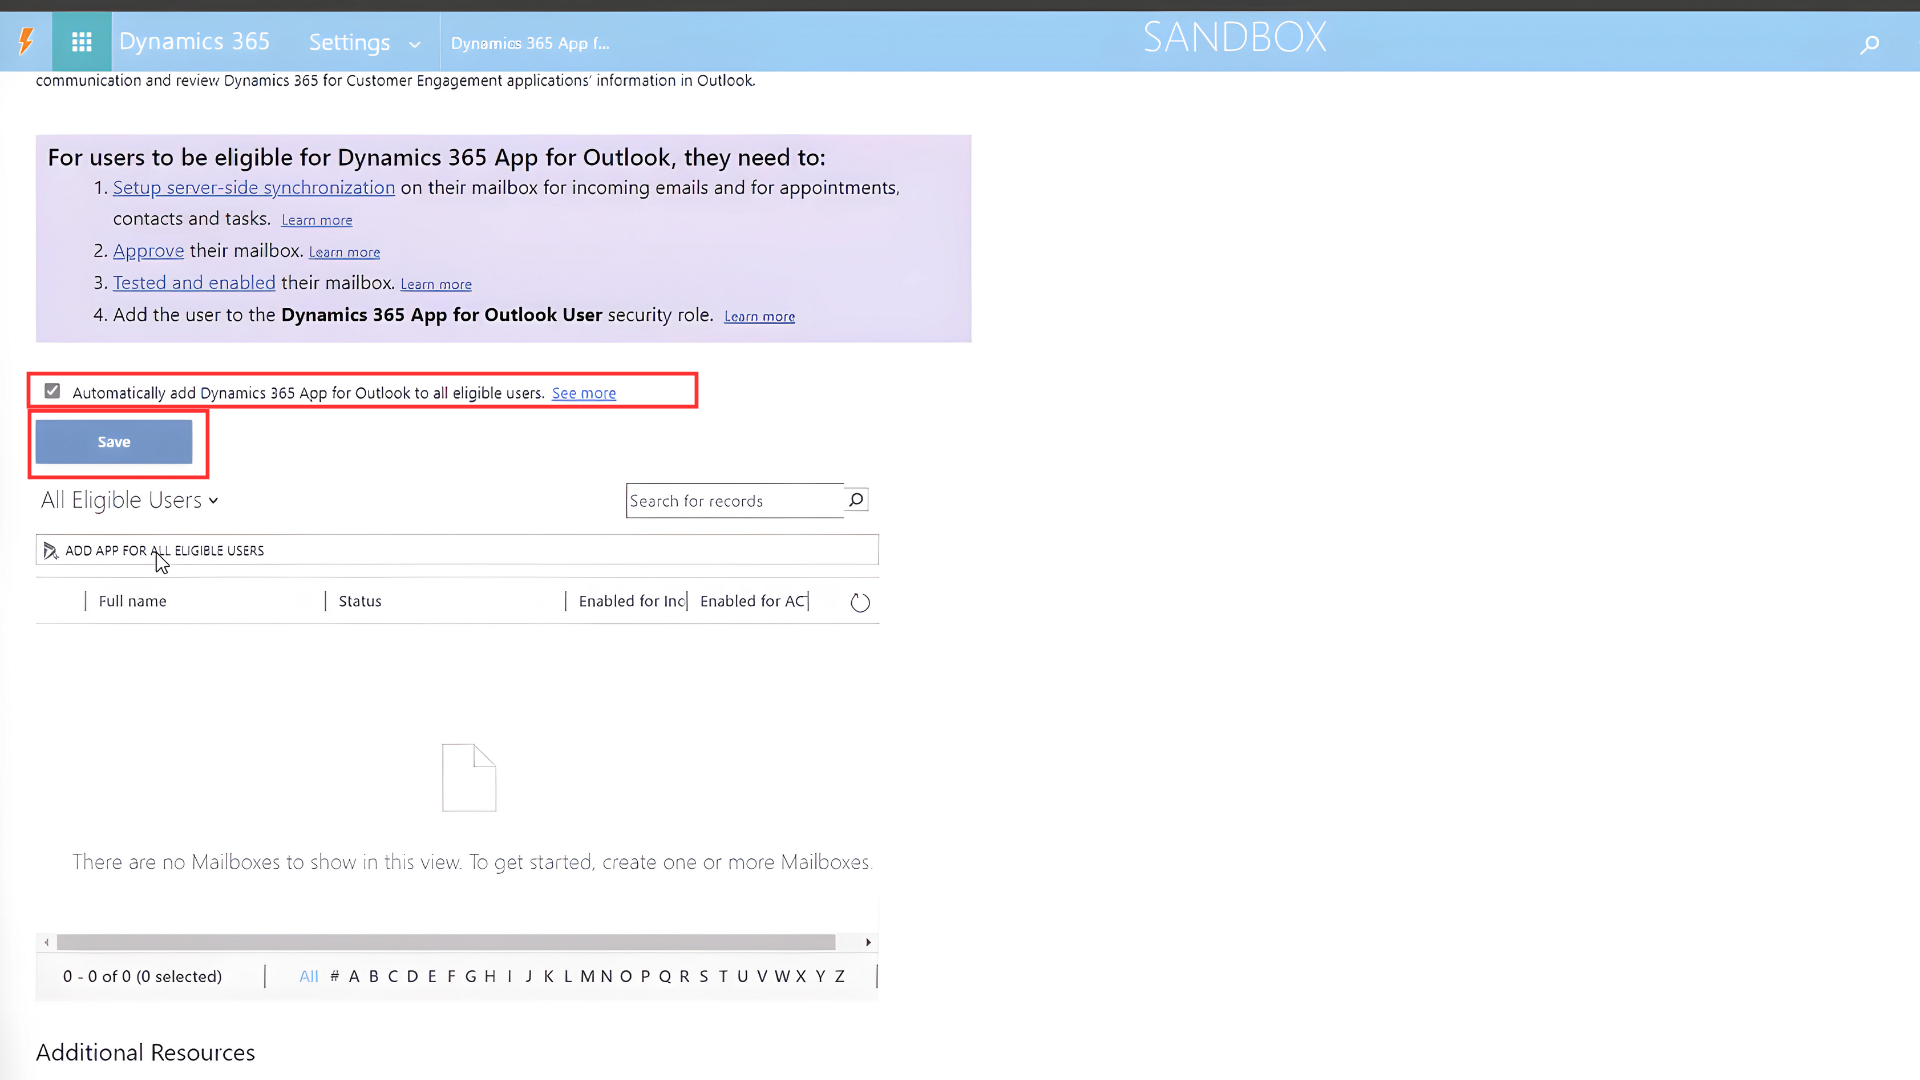Click the records search magnifier icon
Viewport: 1920px width, 1080px height.
(x=856, y=500)
